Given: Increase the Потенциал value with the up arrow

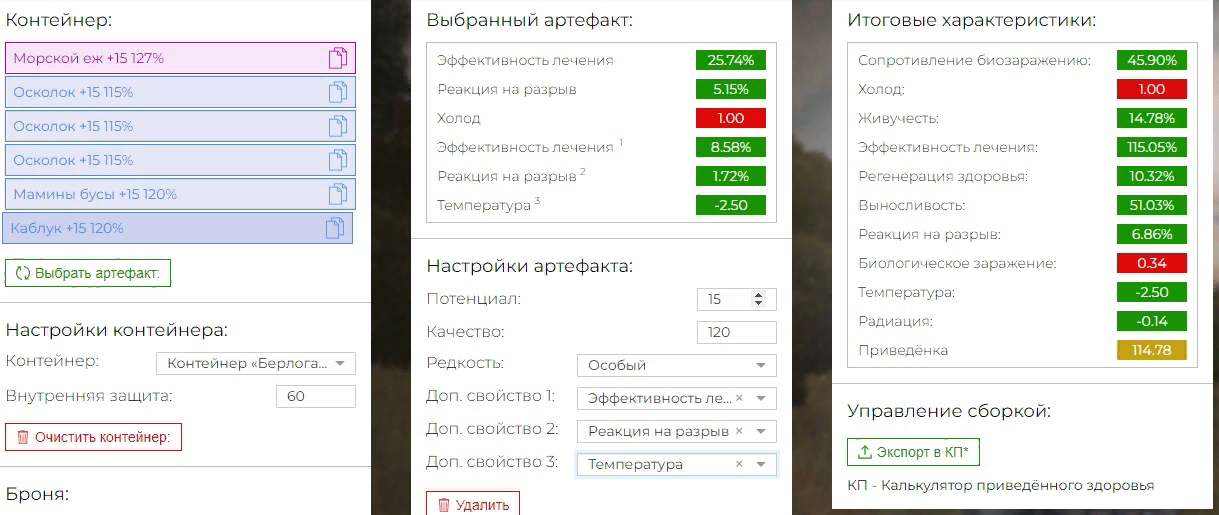Looking at the screenshot, I should (x=758, y=295).
